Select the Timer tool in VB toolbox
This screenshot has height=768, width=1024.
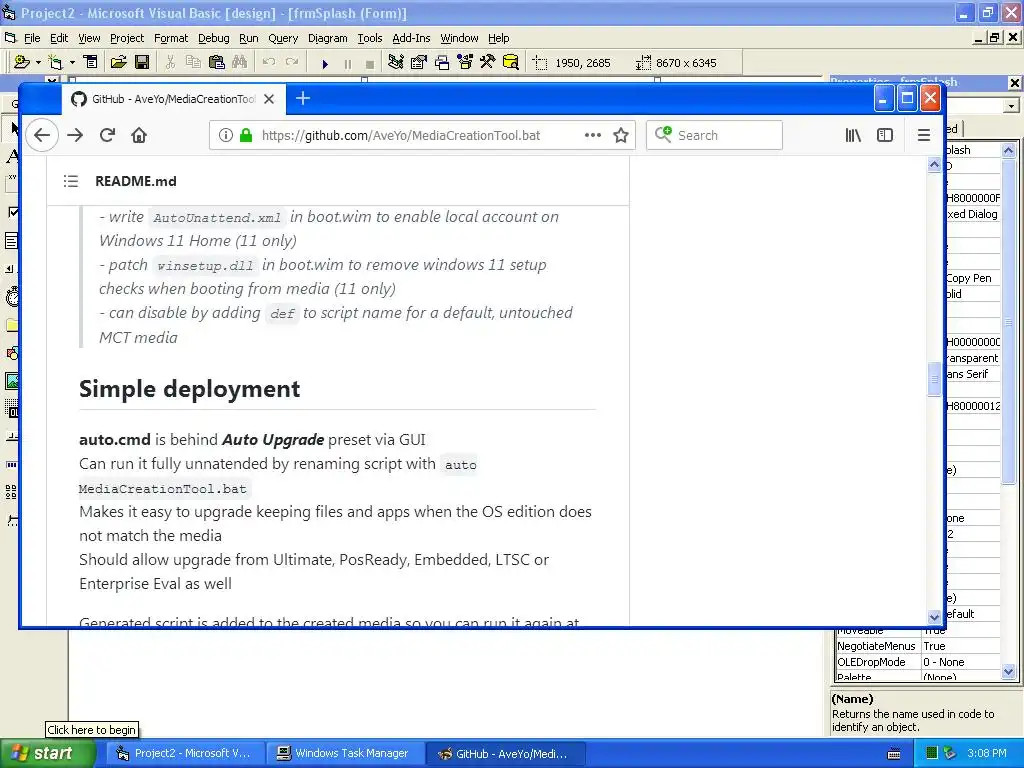11,297
